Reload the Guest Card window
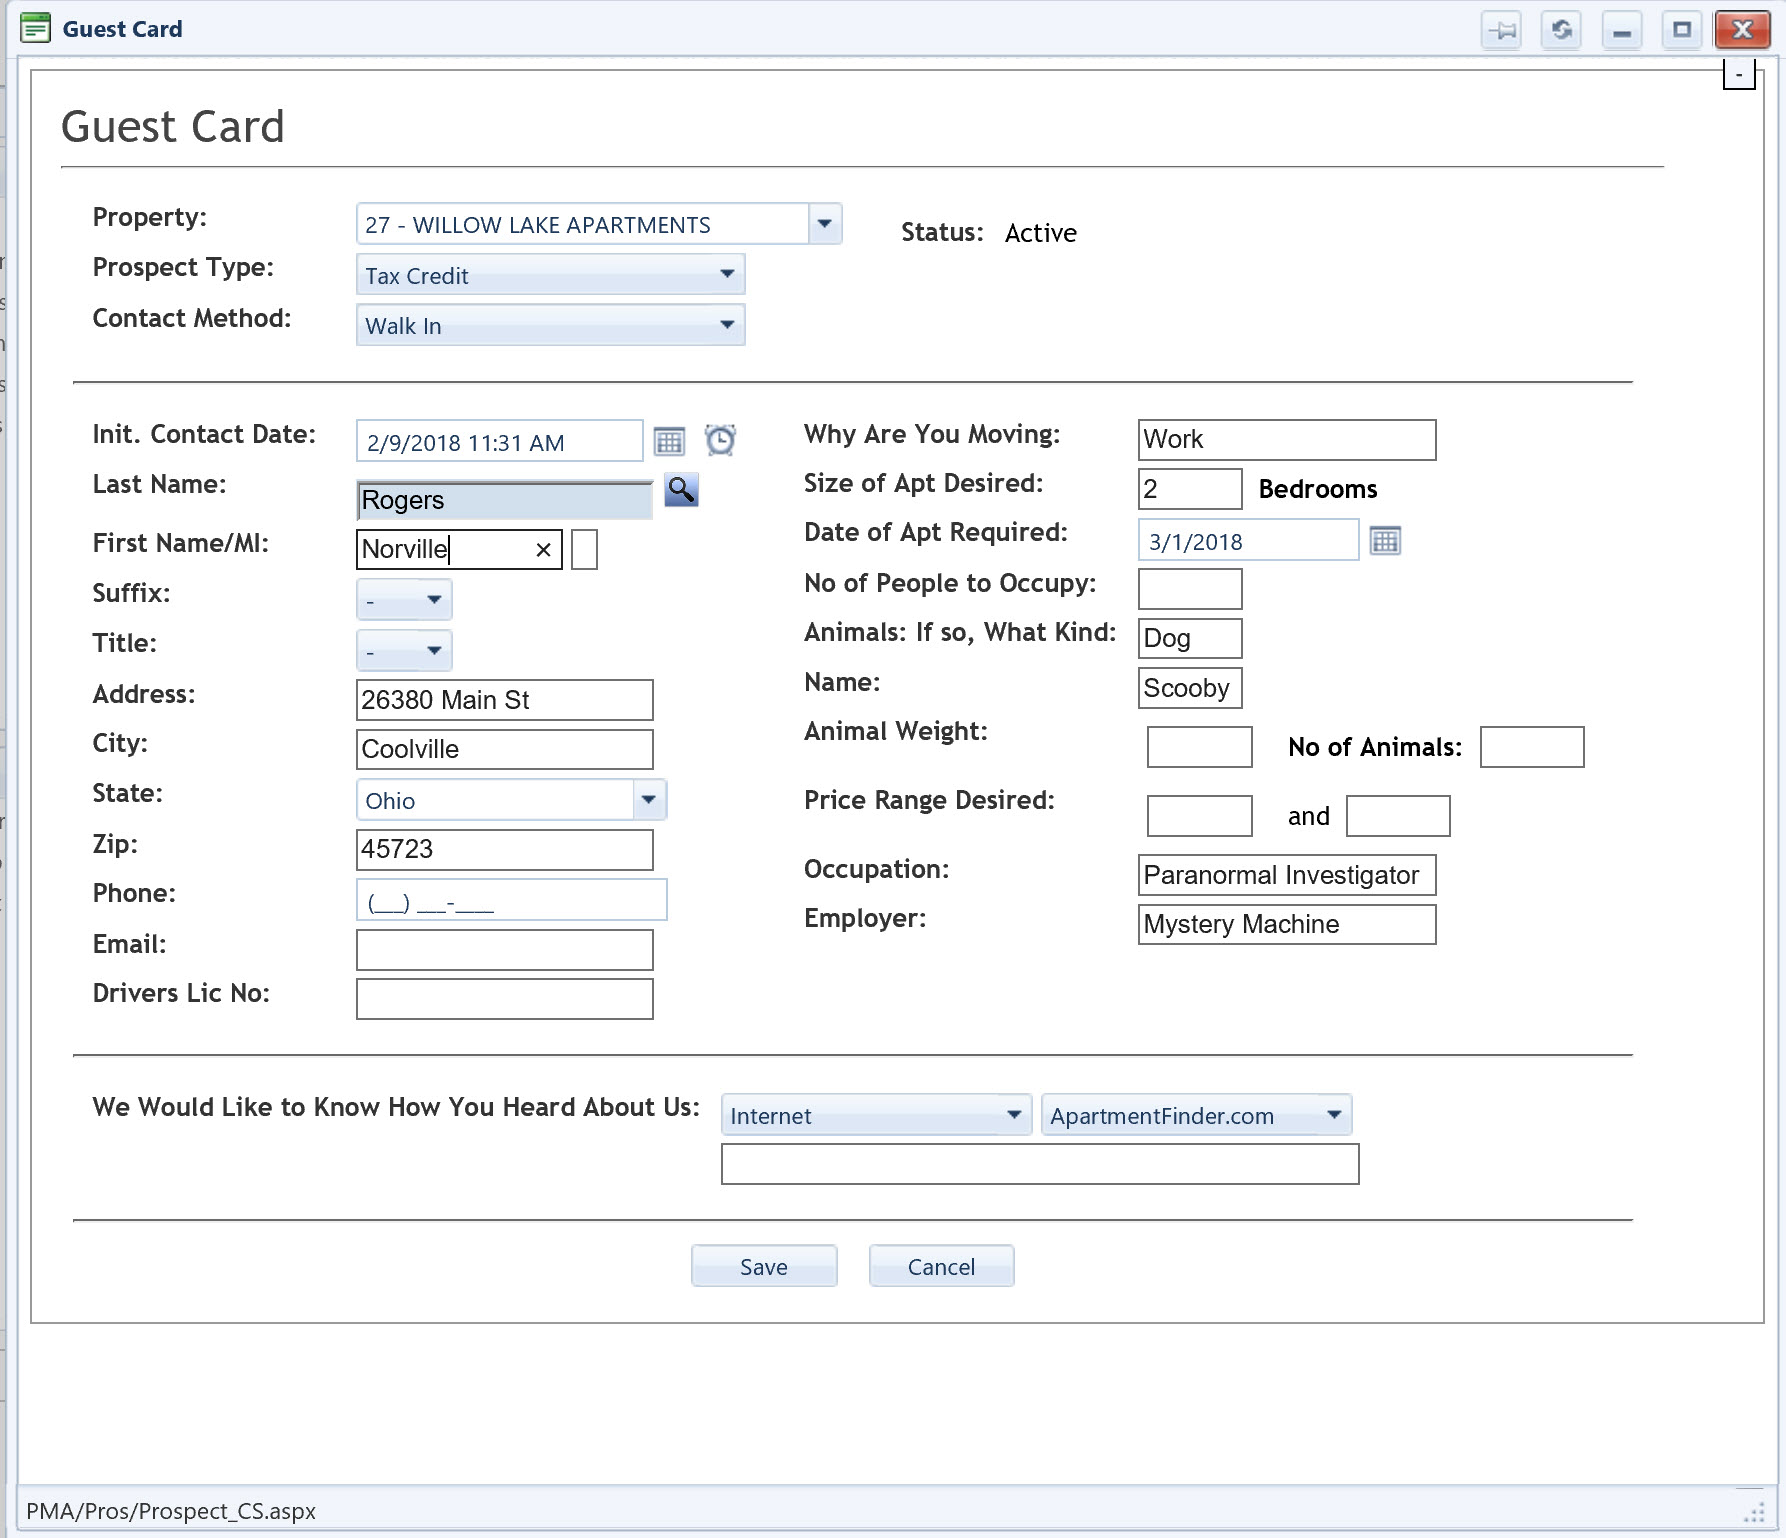1786x1538 pixels. point(1561,30)
